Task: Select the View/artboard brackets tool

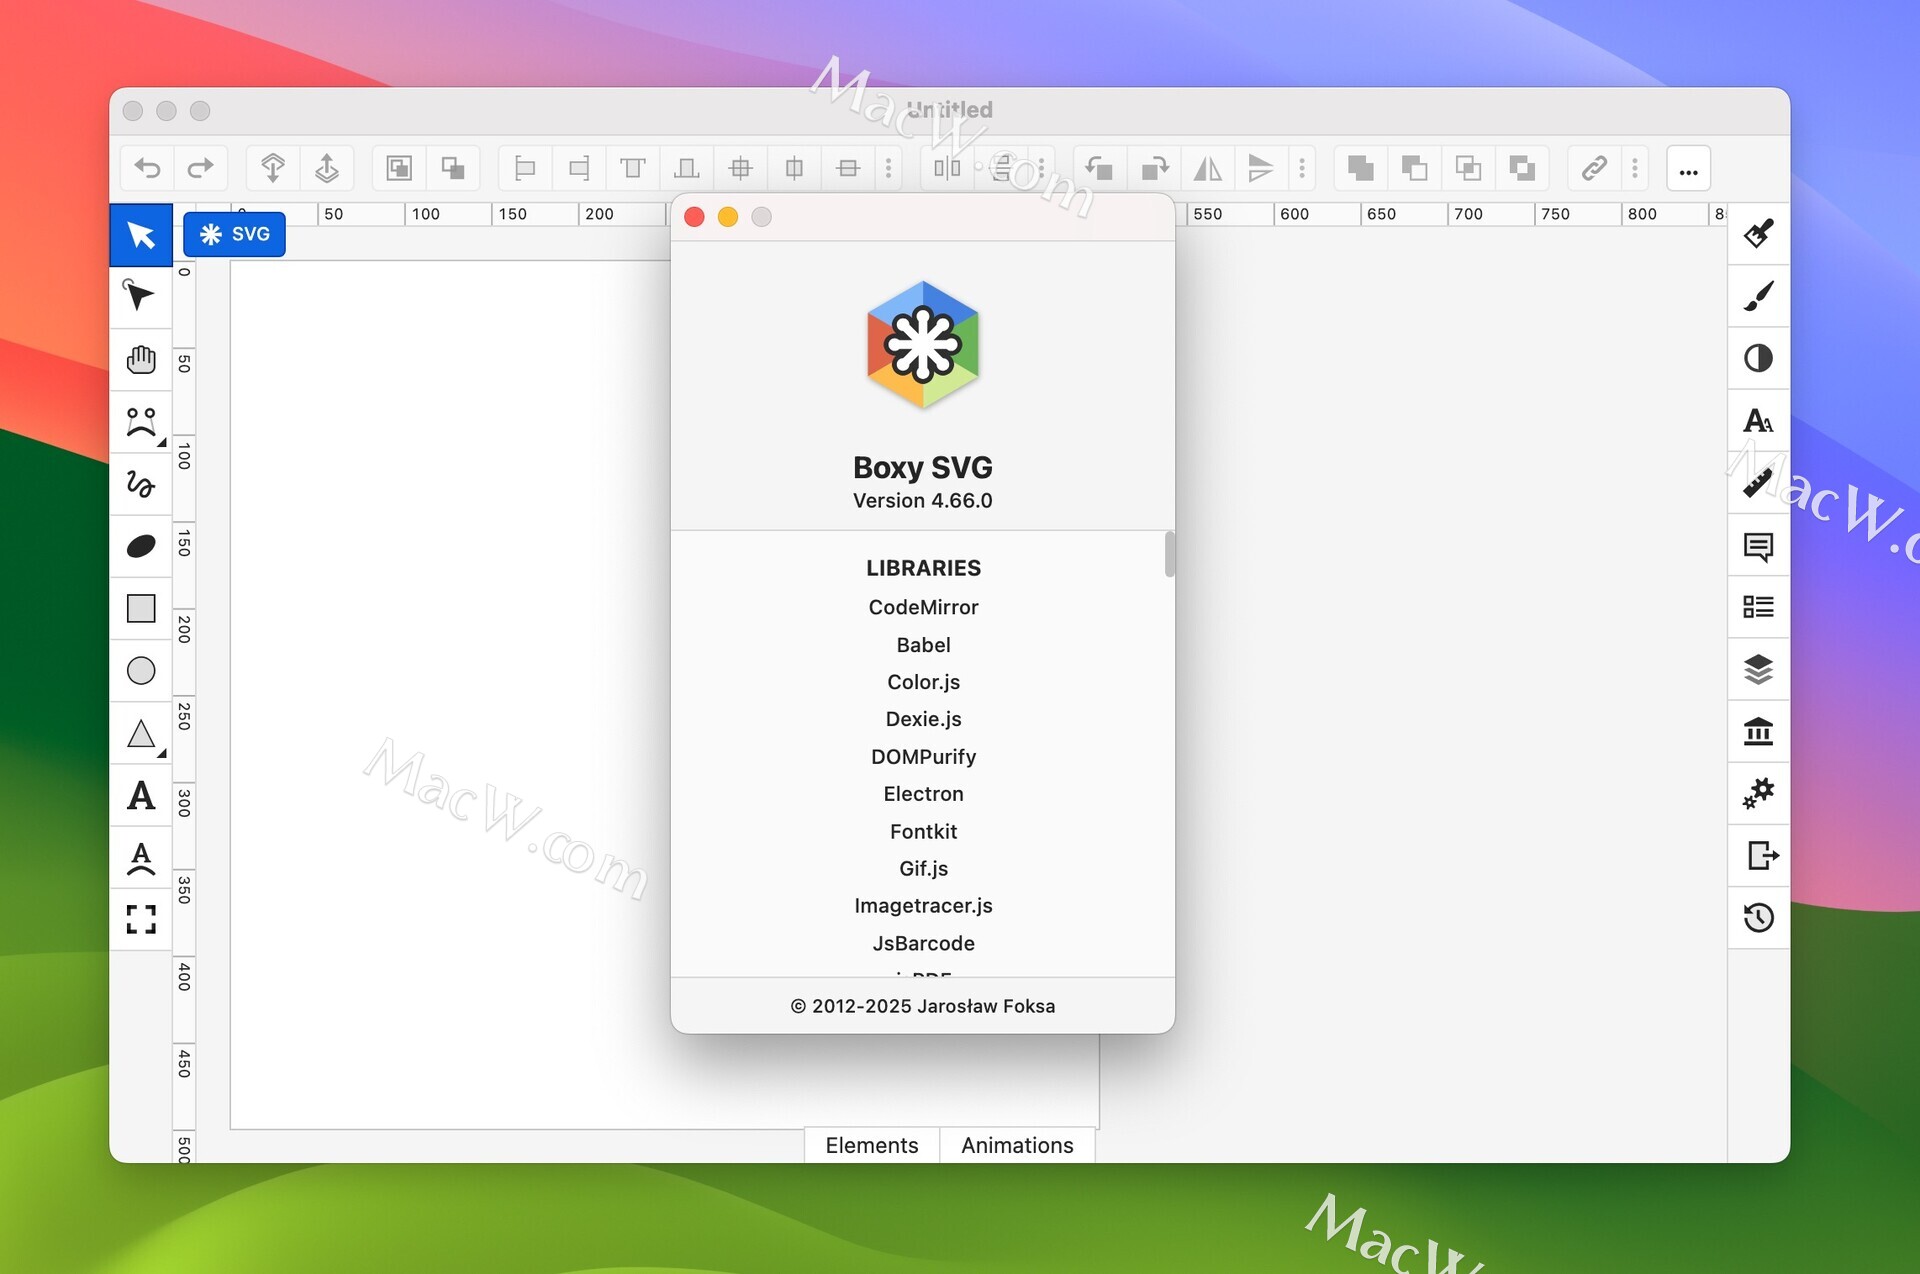Action: tap(141, 919)
